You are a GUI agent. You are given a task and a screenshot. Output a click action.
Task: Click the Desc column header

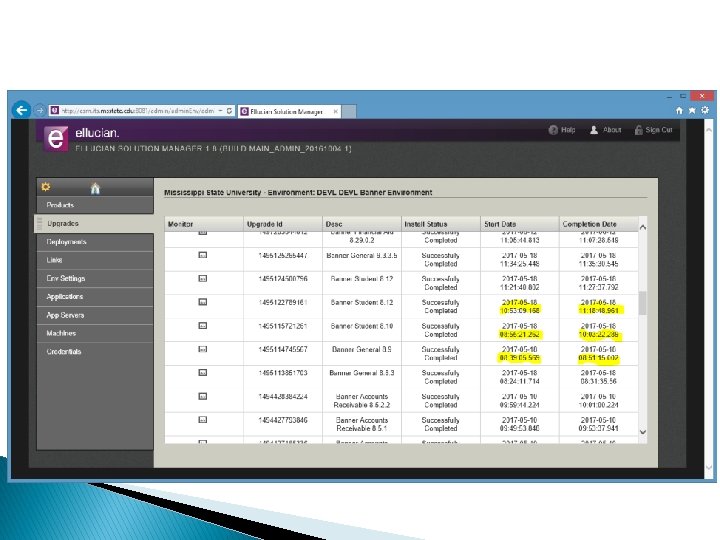pos(362,224)
